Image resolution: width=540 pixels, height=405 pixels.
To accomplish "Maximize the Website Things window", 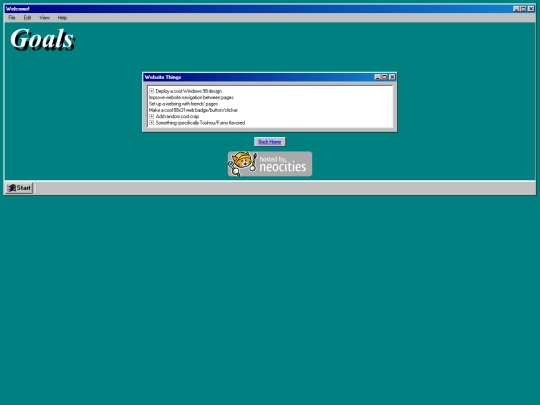I will click(x=385, y=77).
